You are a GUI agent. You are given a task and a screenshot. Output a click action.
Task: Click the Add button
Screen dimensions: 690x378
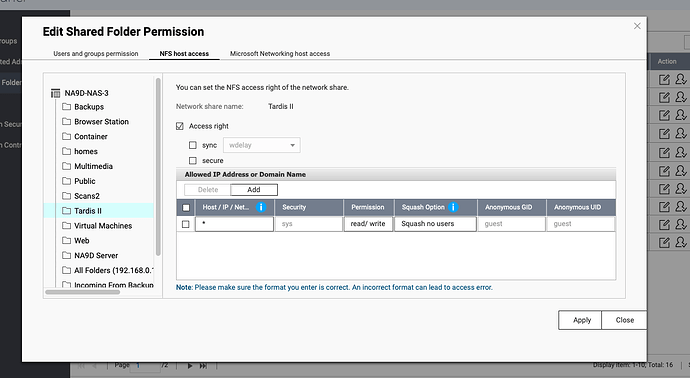coord(254,190)
